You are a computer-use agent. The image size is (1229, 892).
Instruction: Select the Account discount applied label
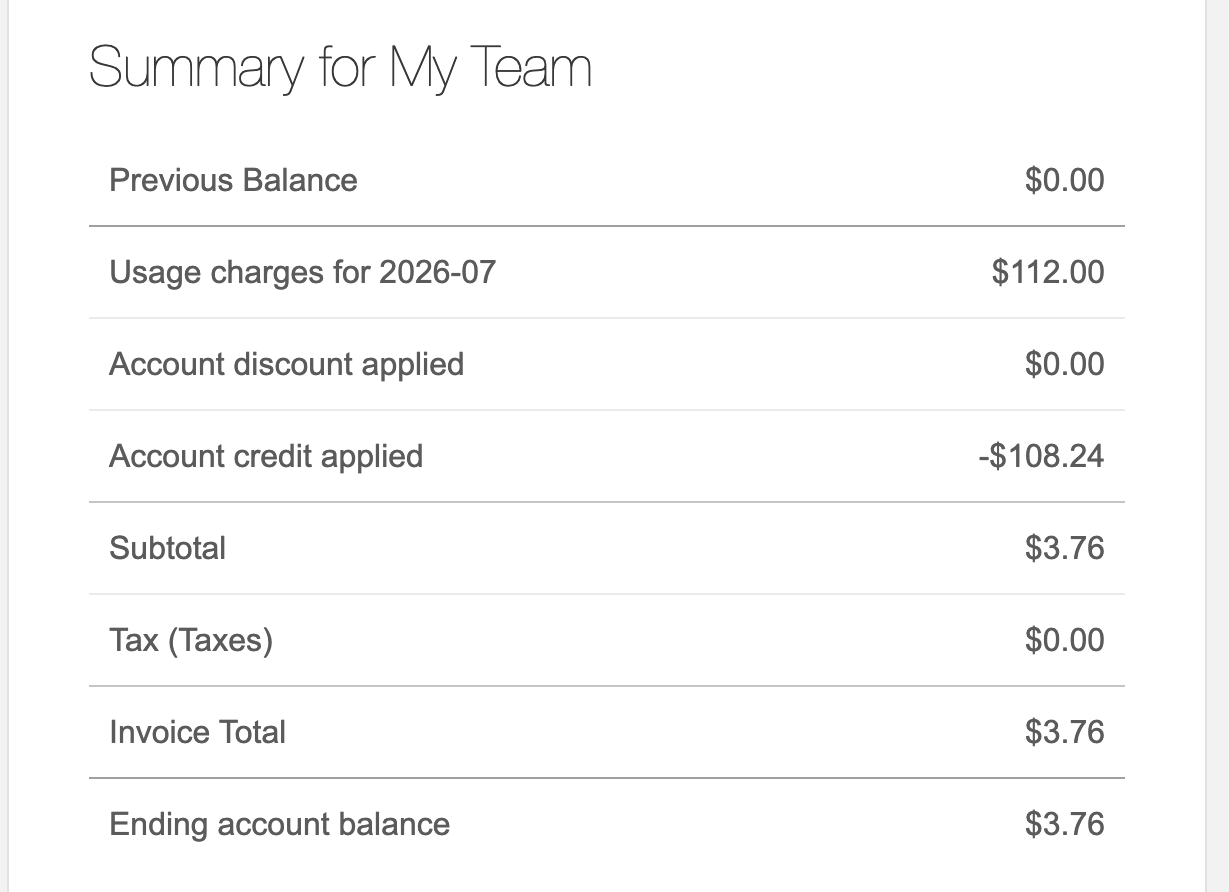286,364
